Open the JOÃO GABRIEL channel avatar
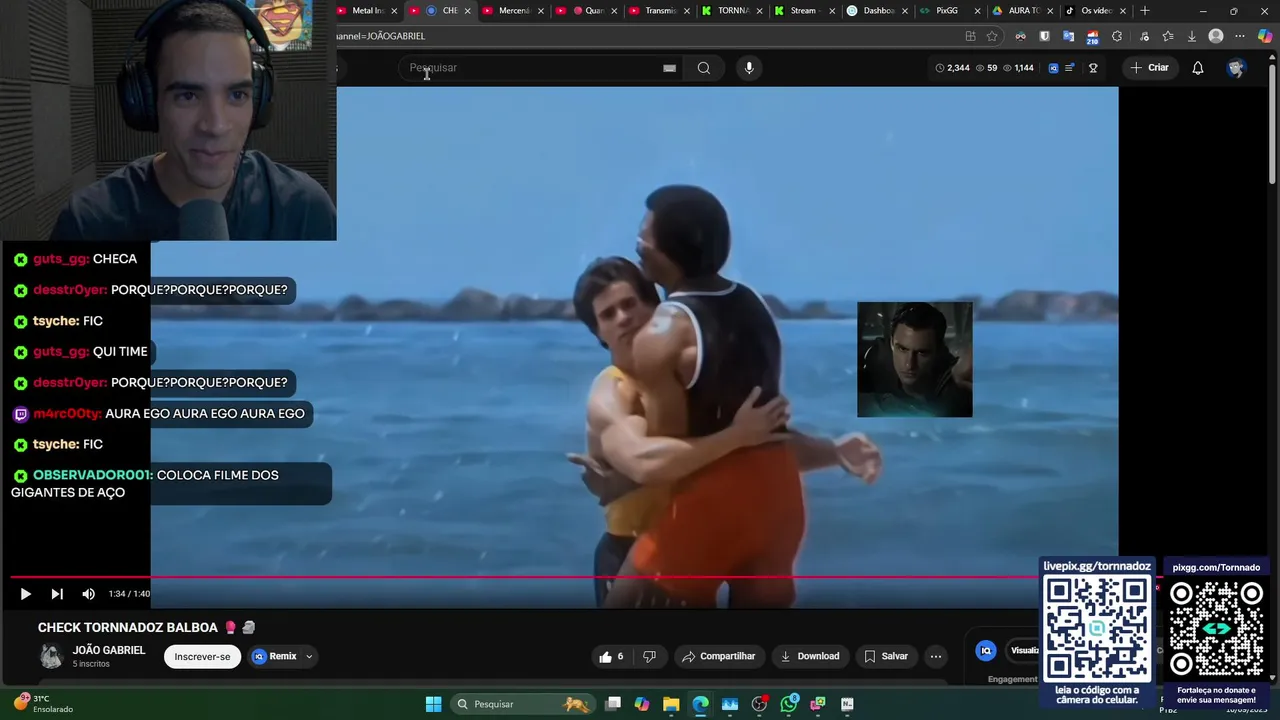 click(50, 656)
